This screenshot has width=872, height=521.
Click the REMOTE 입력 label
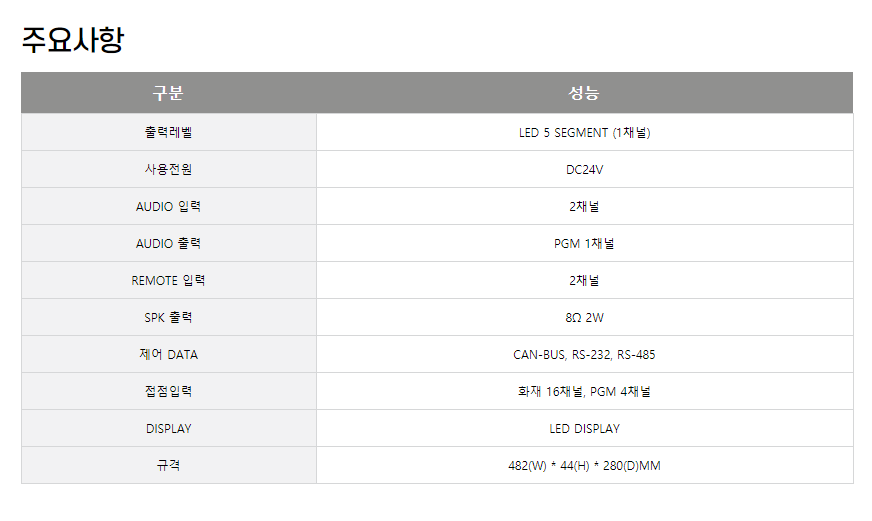[x=169, y=280]
